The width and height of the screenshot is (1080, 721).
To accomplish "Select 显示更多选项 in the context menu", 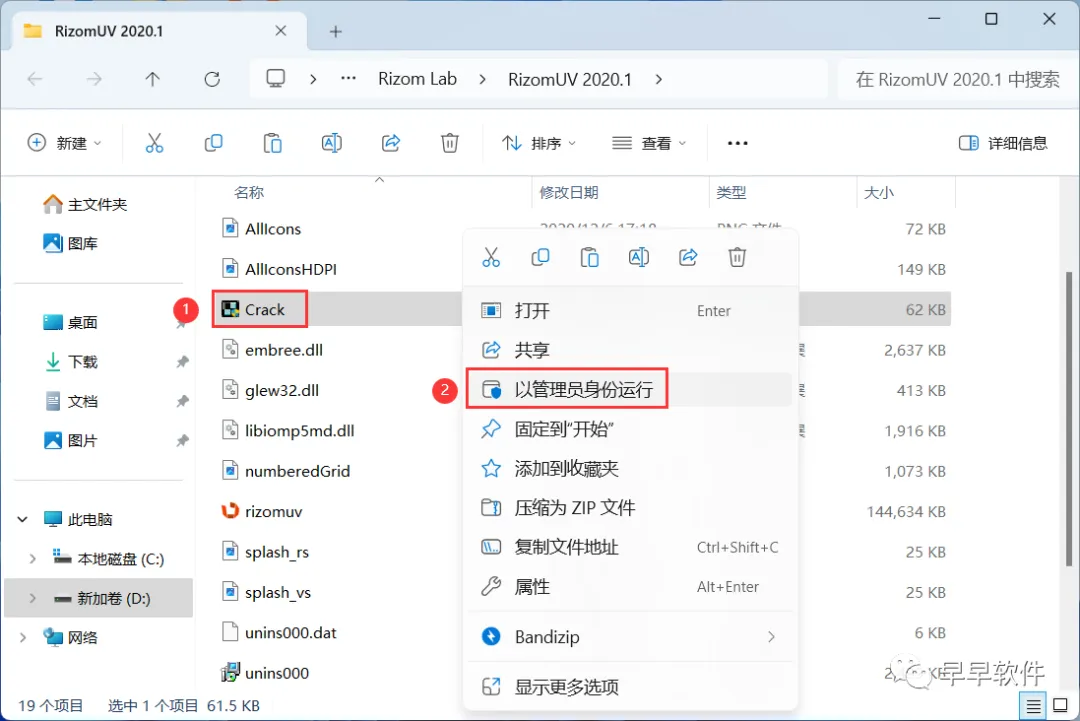I will [x=630, y=687].
